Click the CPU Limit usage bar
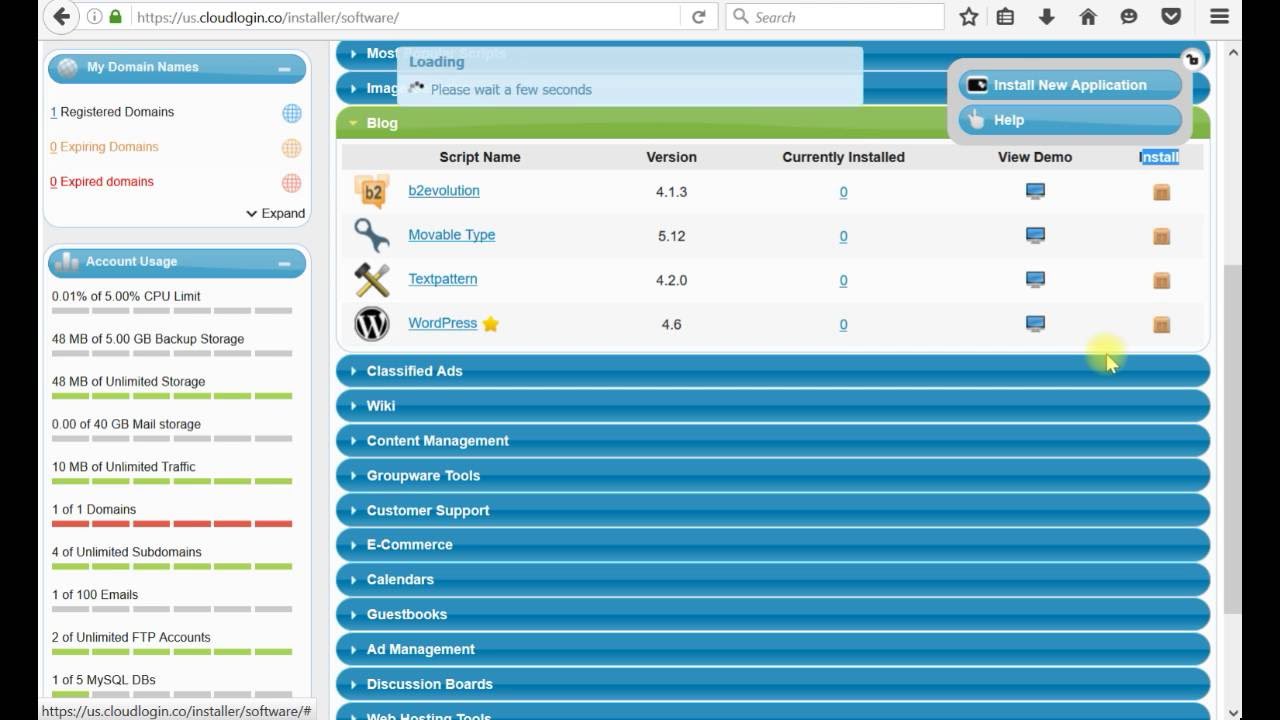This screenshot has width=1280, height=720. pyautogui.click(x=172, y=311)
